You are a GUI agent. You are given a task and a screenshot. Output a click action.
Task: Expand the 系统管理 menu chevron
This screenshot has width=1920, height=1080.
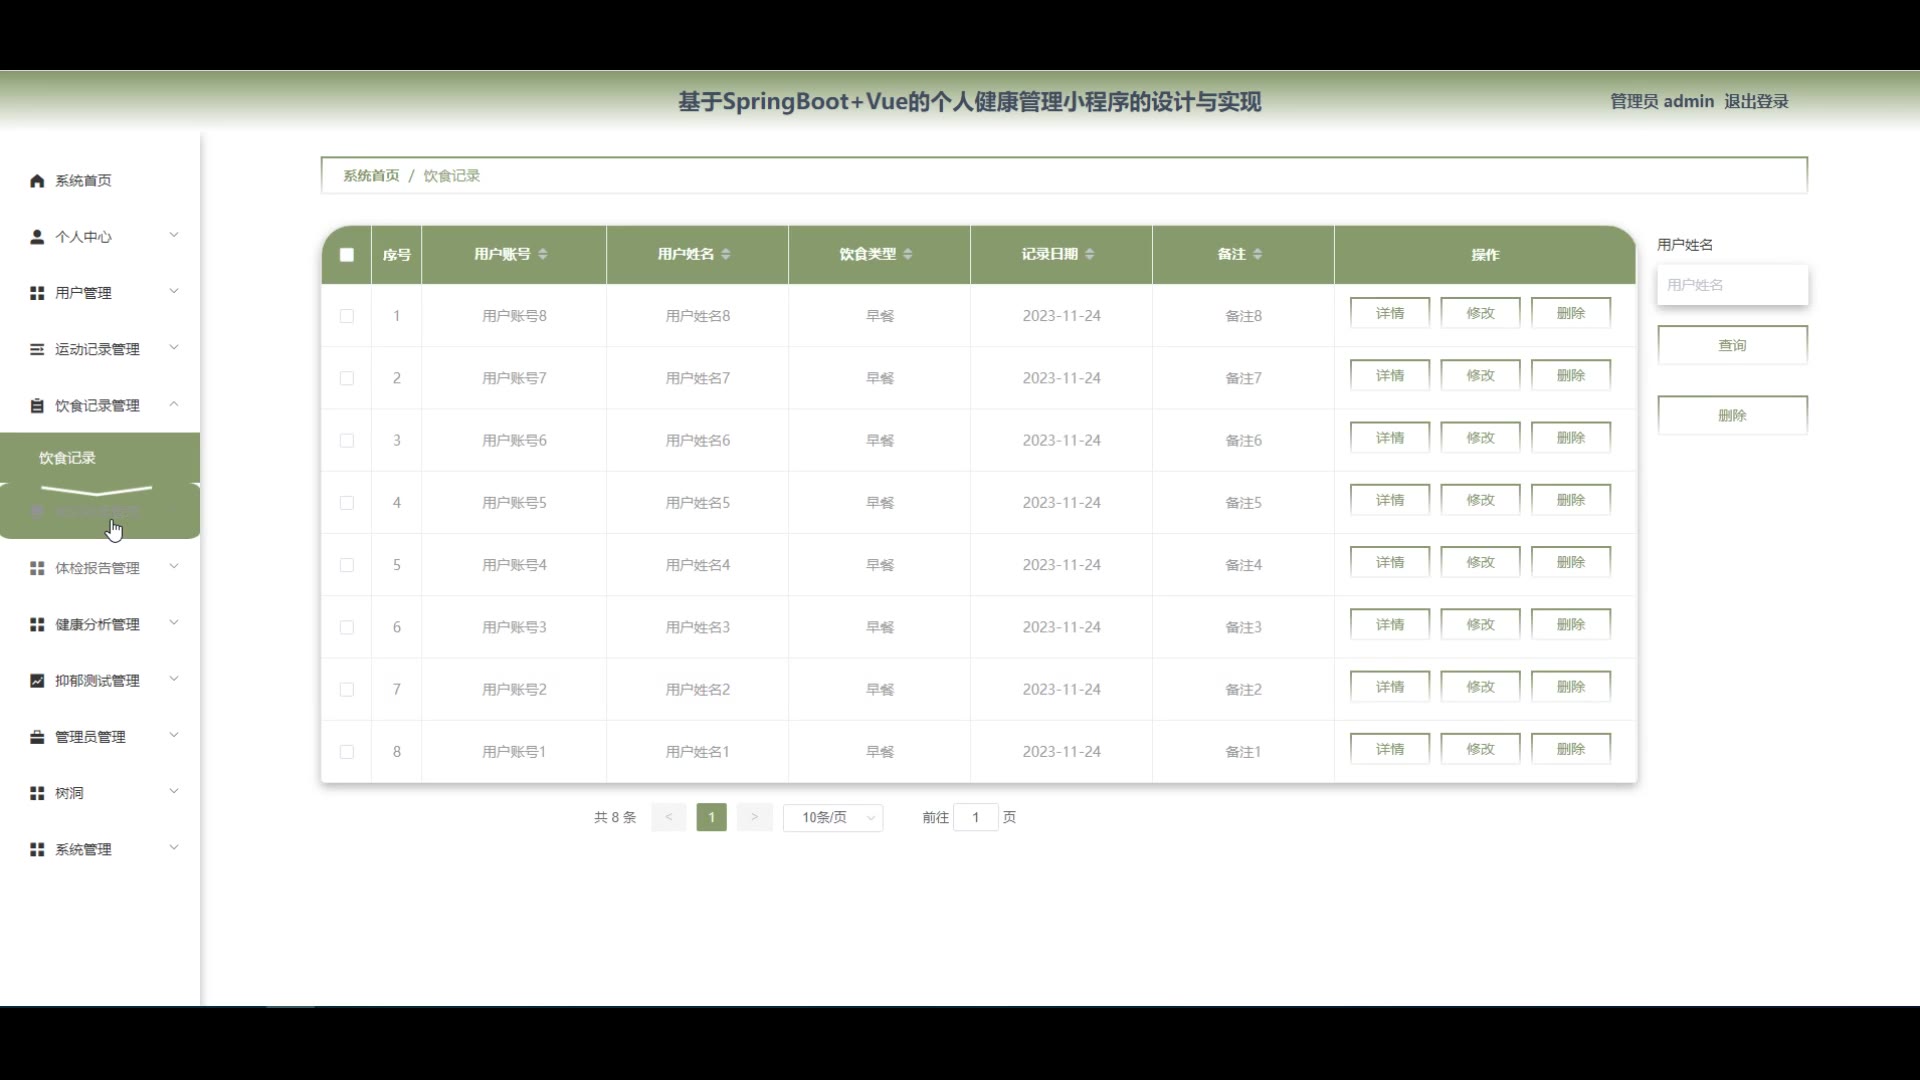174,848
